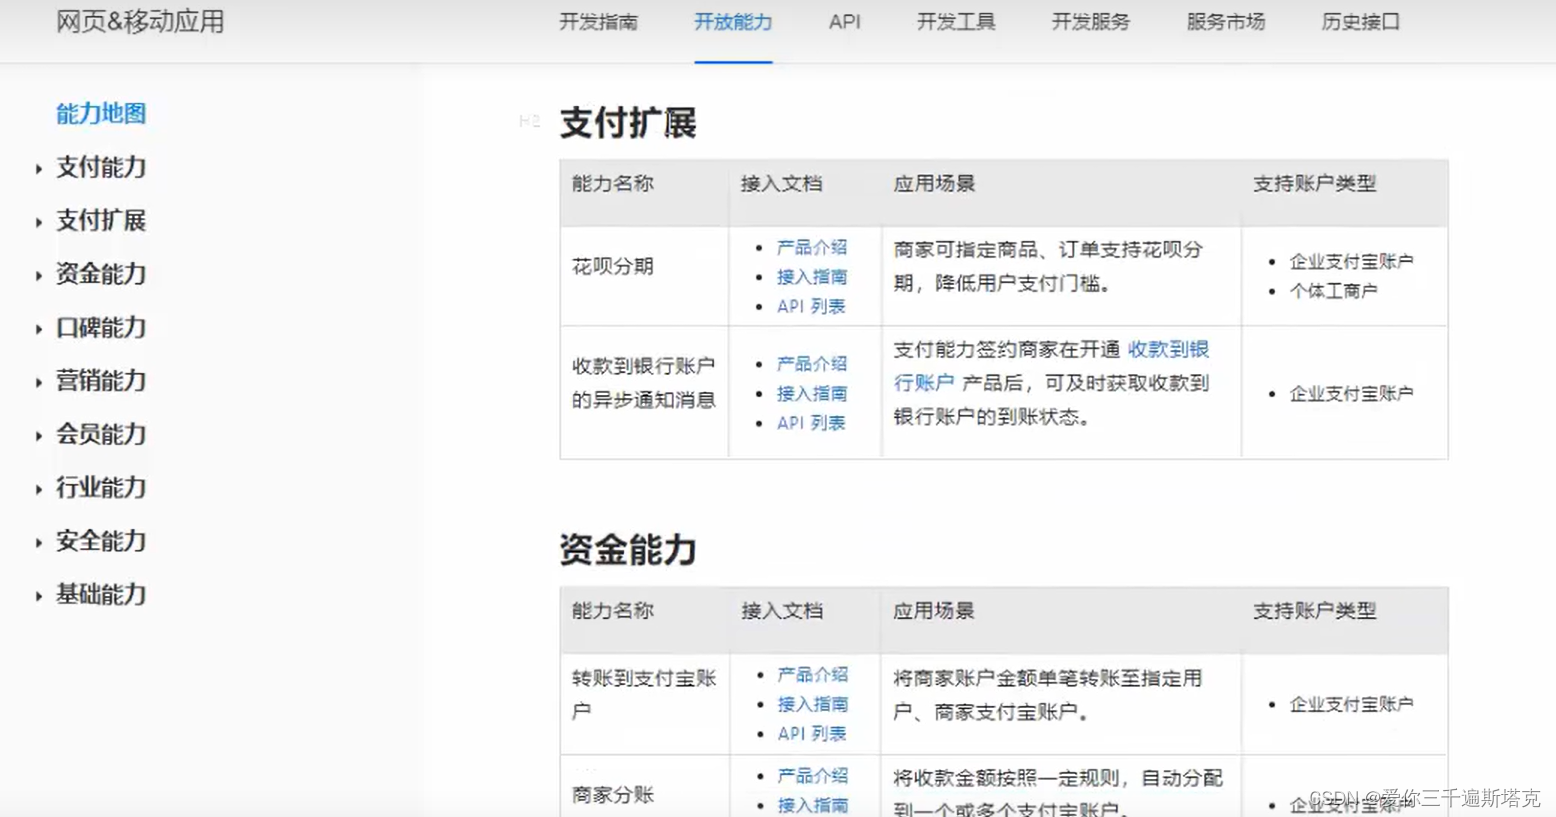Click 支持账户类型 header in 支付扩展 table

tap(1315, 184)
